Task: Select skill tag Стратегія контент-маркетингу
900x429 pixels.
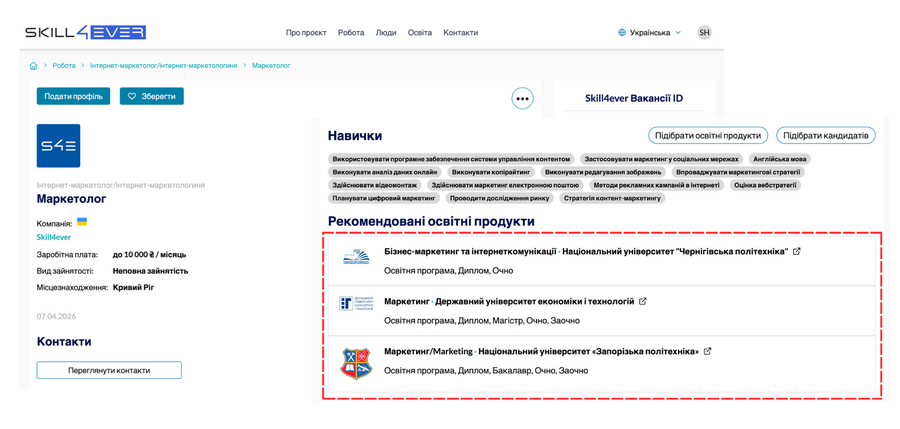Action: pos(612,199)
